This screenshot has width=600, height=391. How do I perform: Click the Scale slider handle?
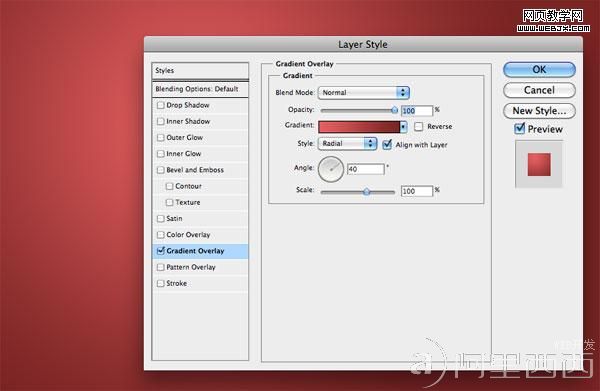367,191
